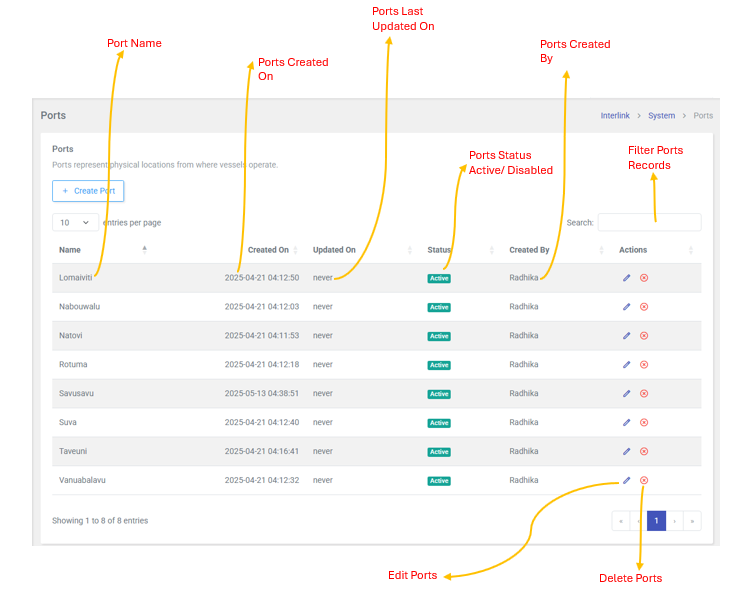
Task: Click the edit pencil icon for Lomaiviti
Action: (x=627, y=278)
